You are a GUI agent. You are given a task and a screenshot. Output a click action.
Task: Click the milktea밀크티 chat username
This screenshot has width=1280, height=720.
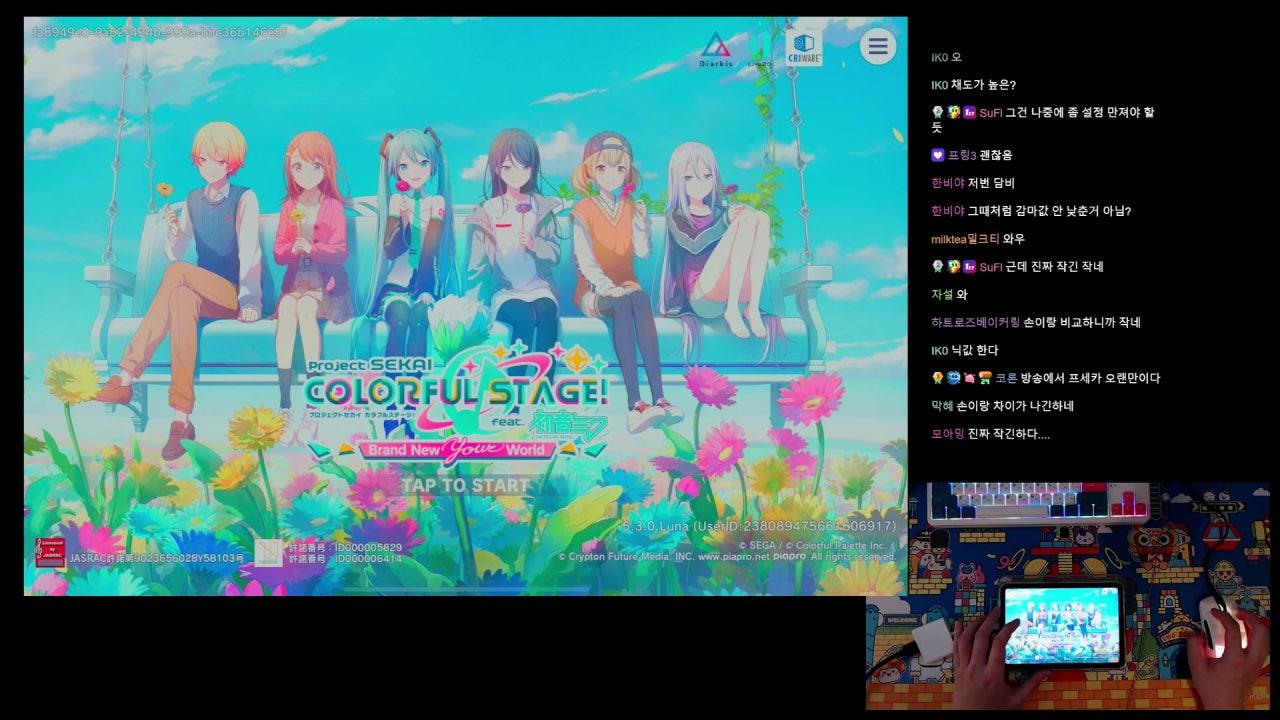point(964,239)
